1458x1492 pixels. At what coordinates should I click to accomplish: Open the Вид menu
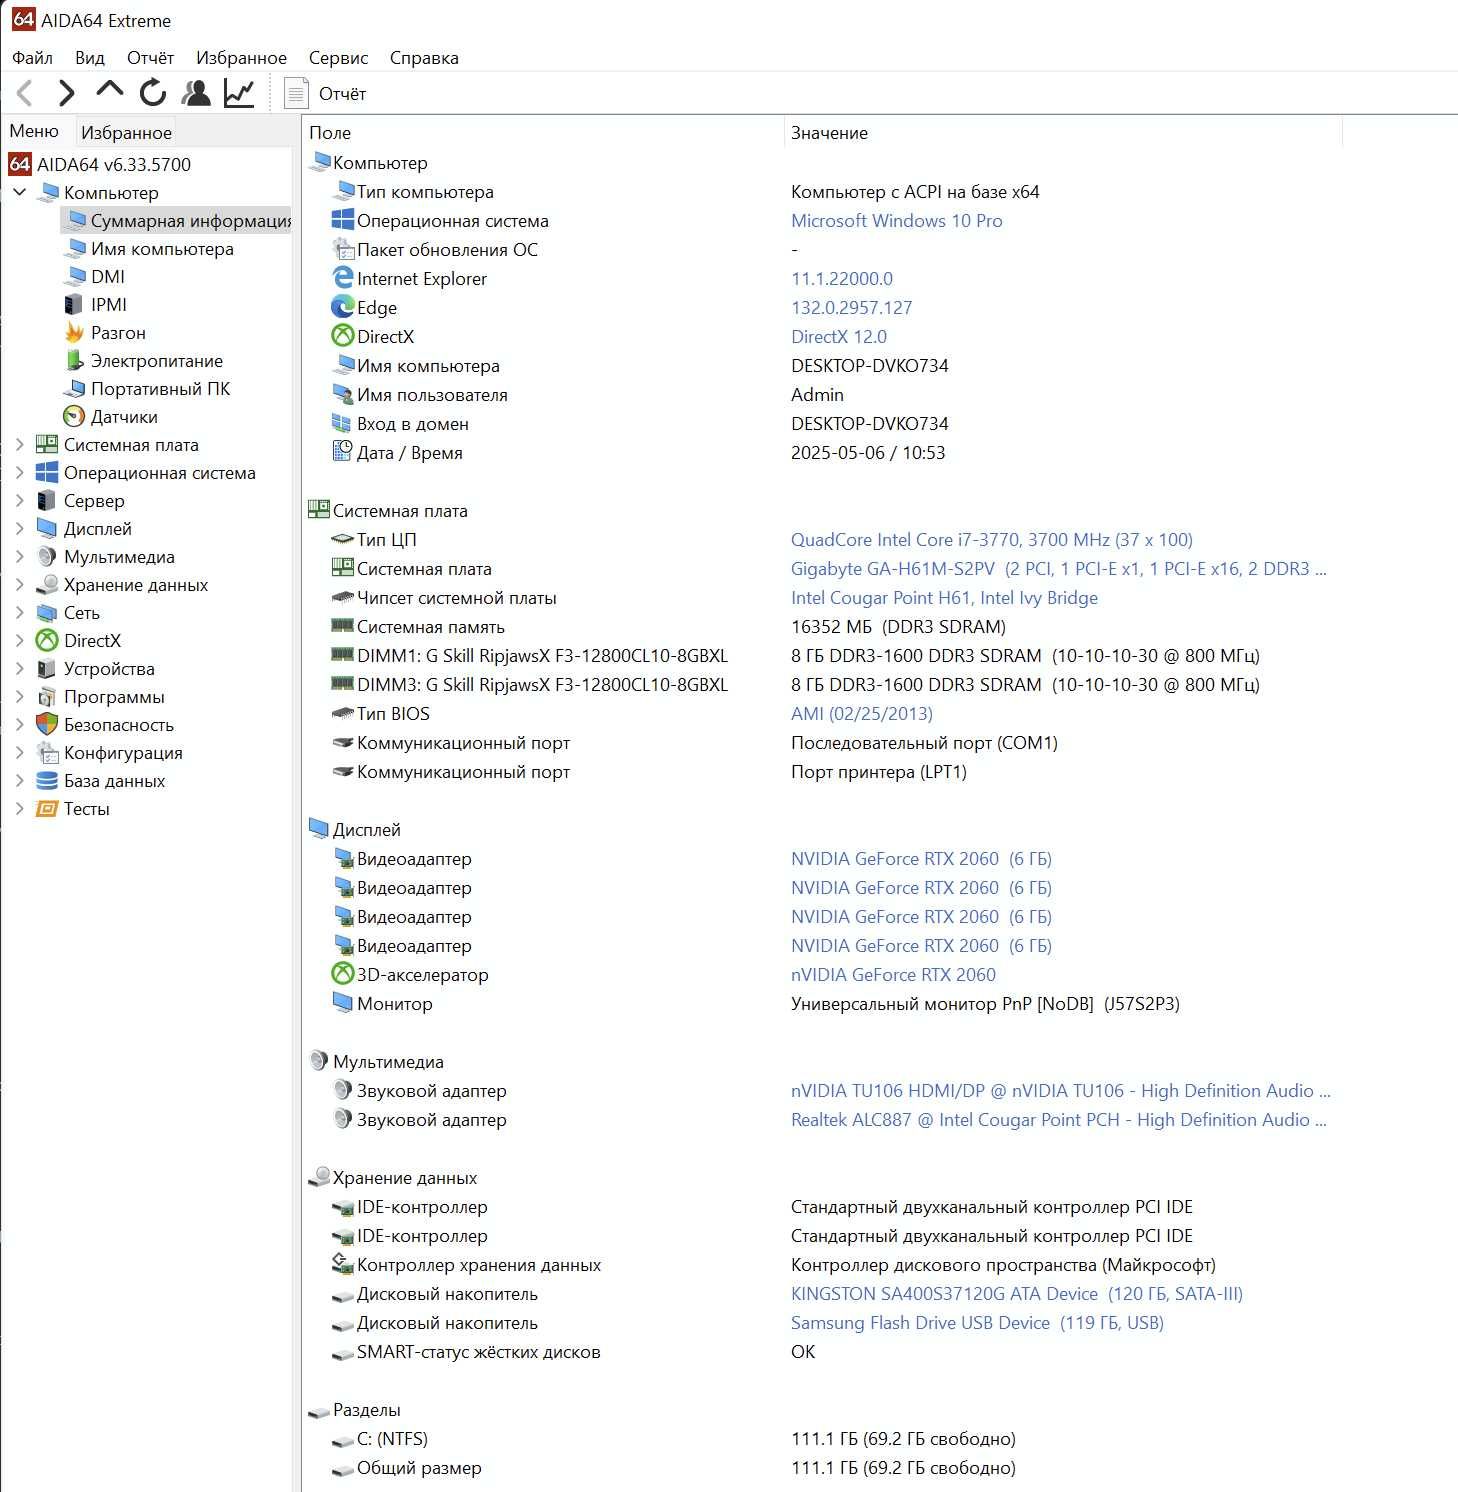point(90,57)
